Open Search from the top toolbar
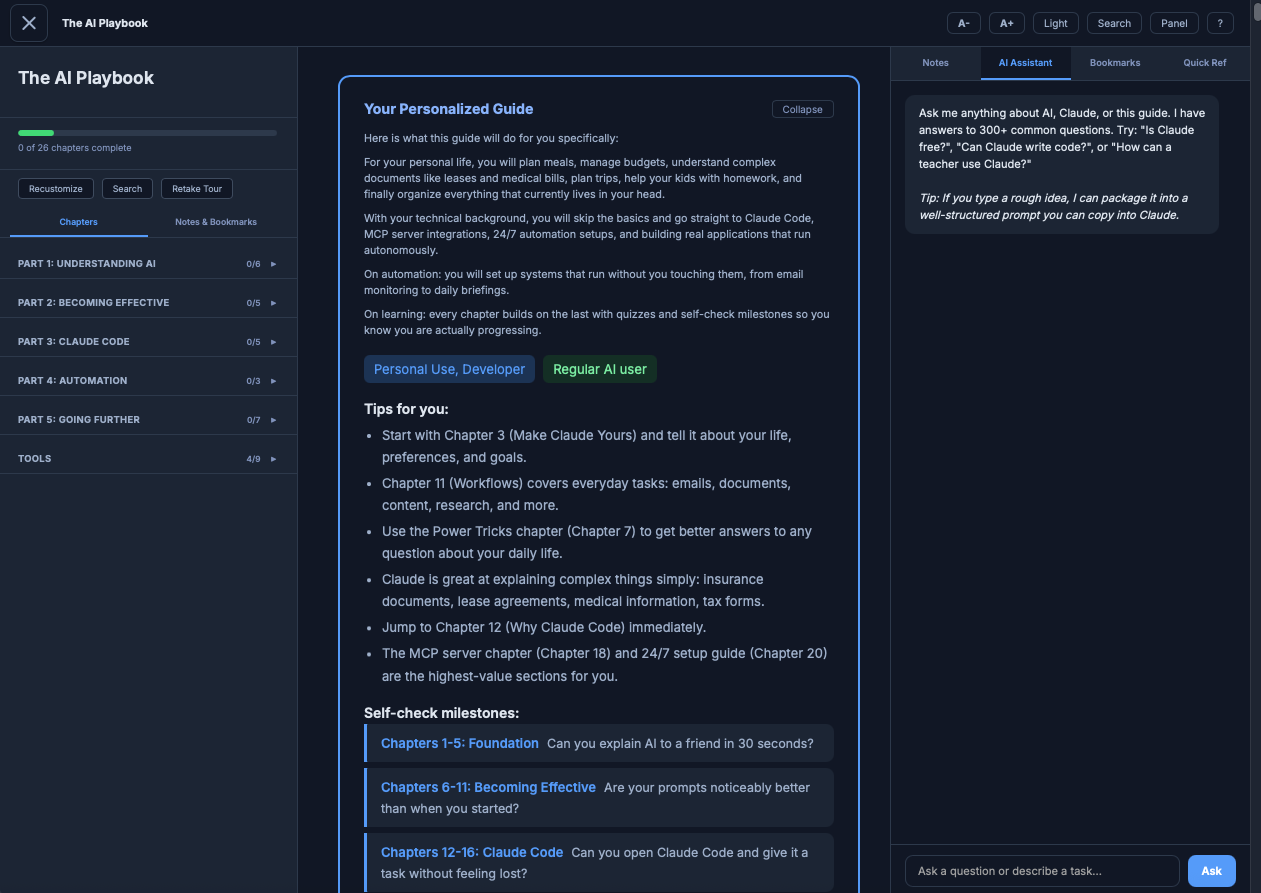This screenshot has width=1261, height=893. pos(1114,23)
